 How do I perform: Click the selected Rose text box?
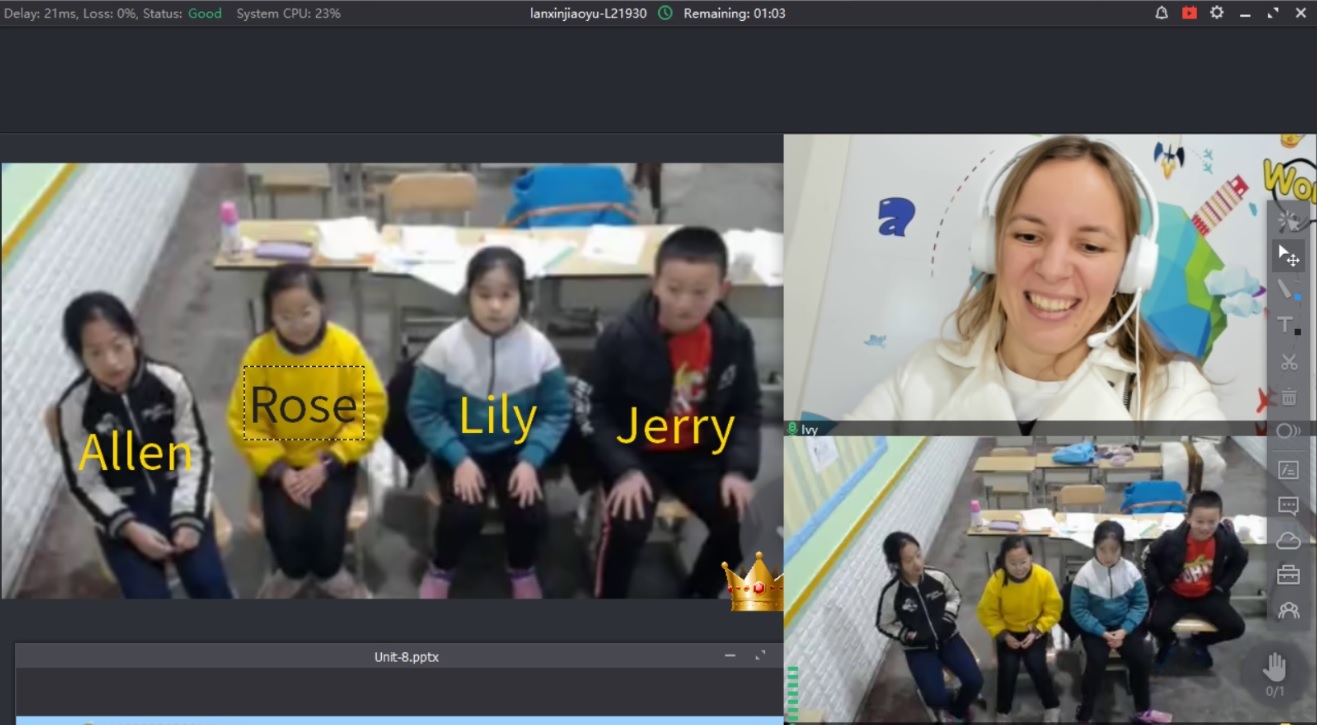coord(303,403)
